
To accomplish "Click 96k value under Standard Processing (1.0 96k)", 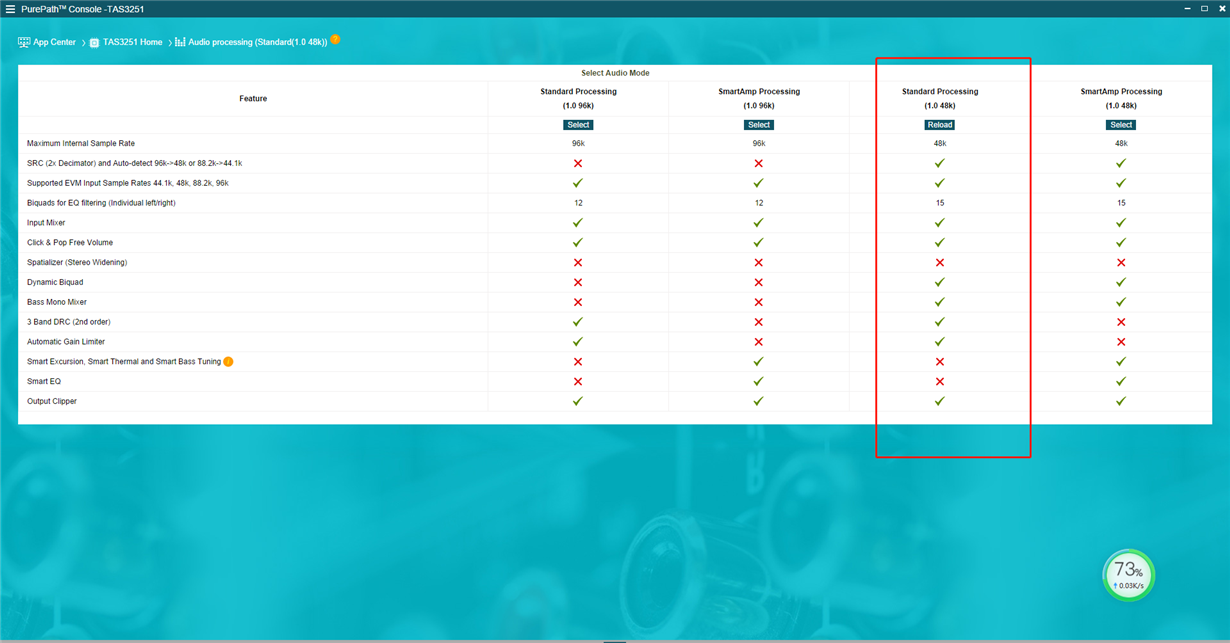I will [578, 143].
